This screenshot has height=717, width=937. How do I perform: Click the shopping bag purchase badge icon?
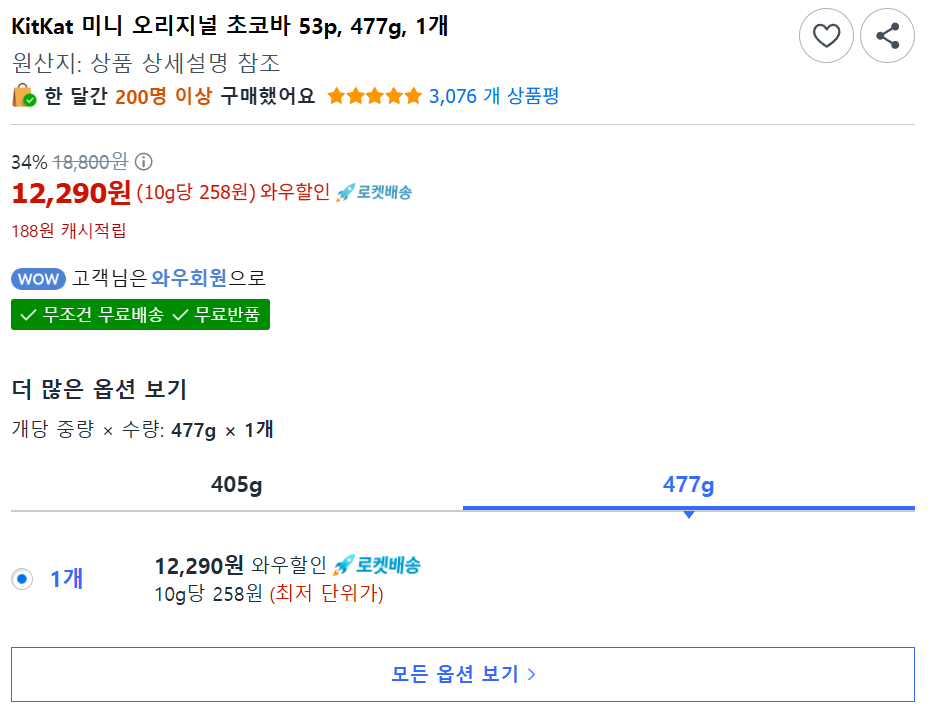[x=24, y=96]
